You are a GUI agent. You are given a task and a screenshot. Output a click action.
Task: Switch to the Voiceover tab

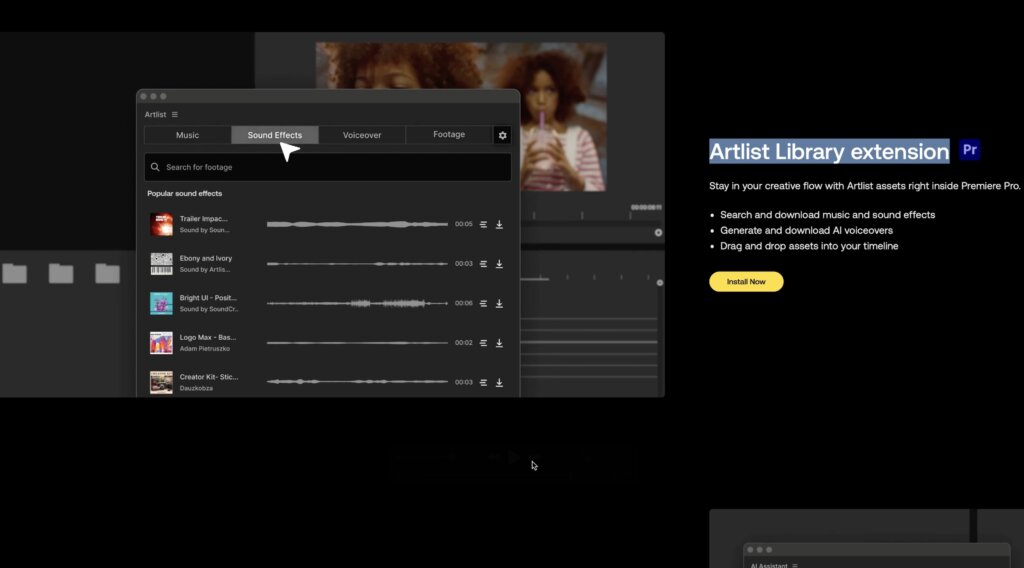(361, 135)
